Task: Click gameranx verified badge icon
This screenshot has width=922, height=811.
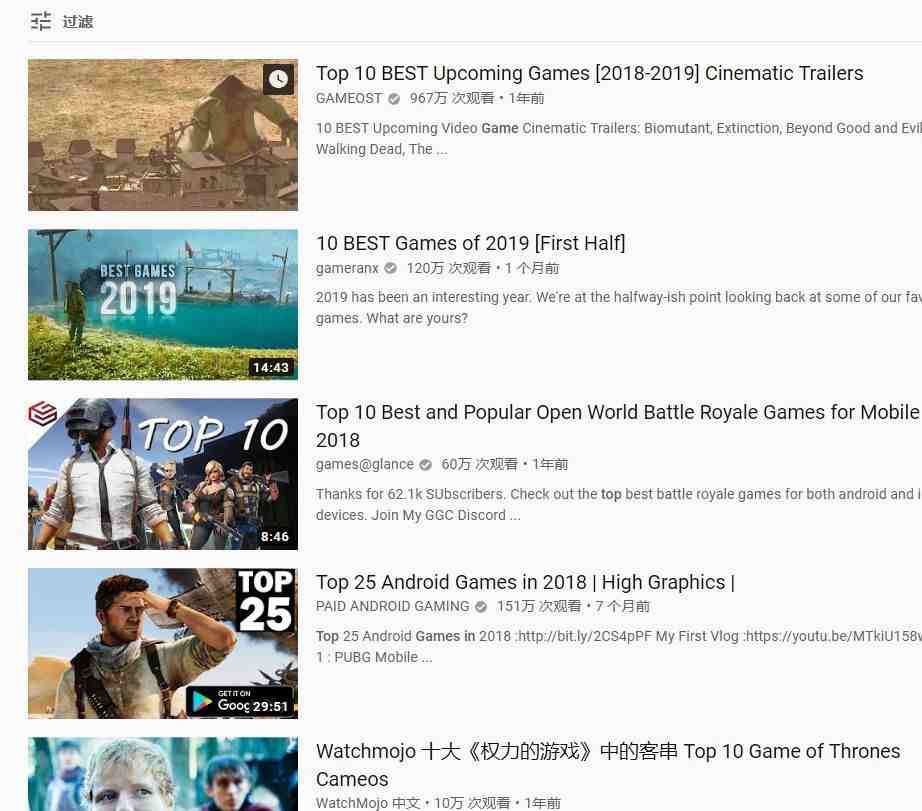Action: click(x=390, y=269)
